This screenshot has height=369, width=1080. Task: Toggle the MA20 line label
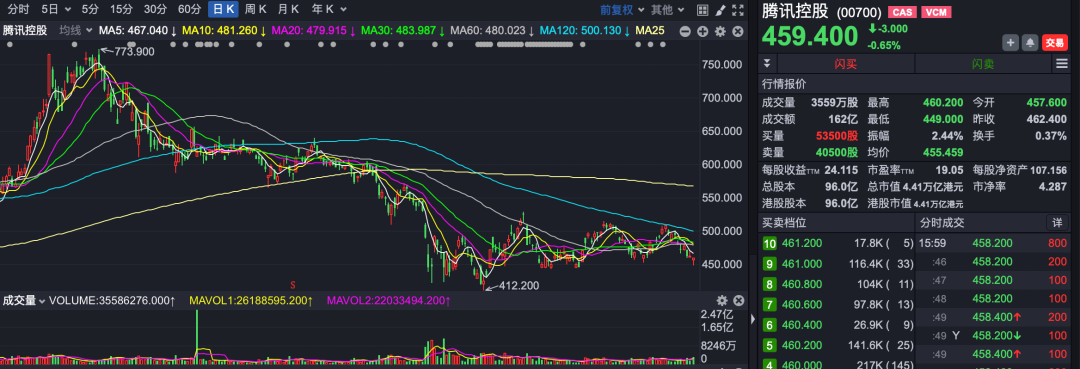click(x=313, y=31)
